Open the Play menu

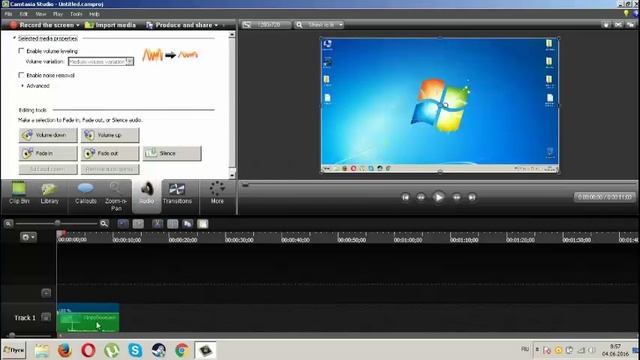point(58,14)
